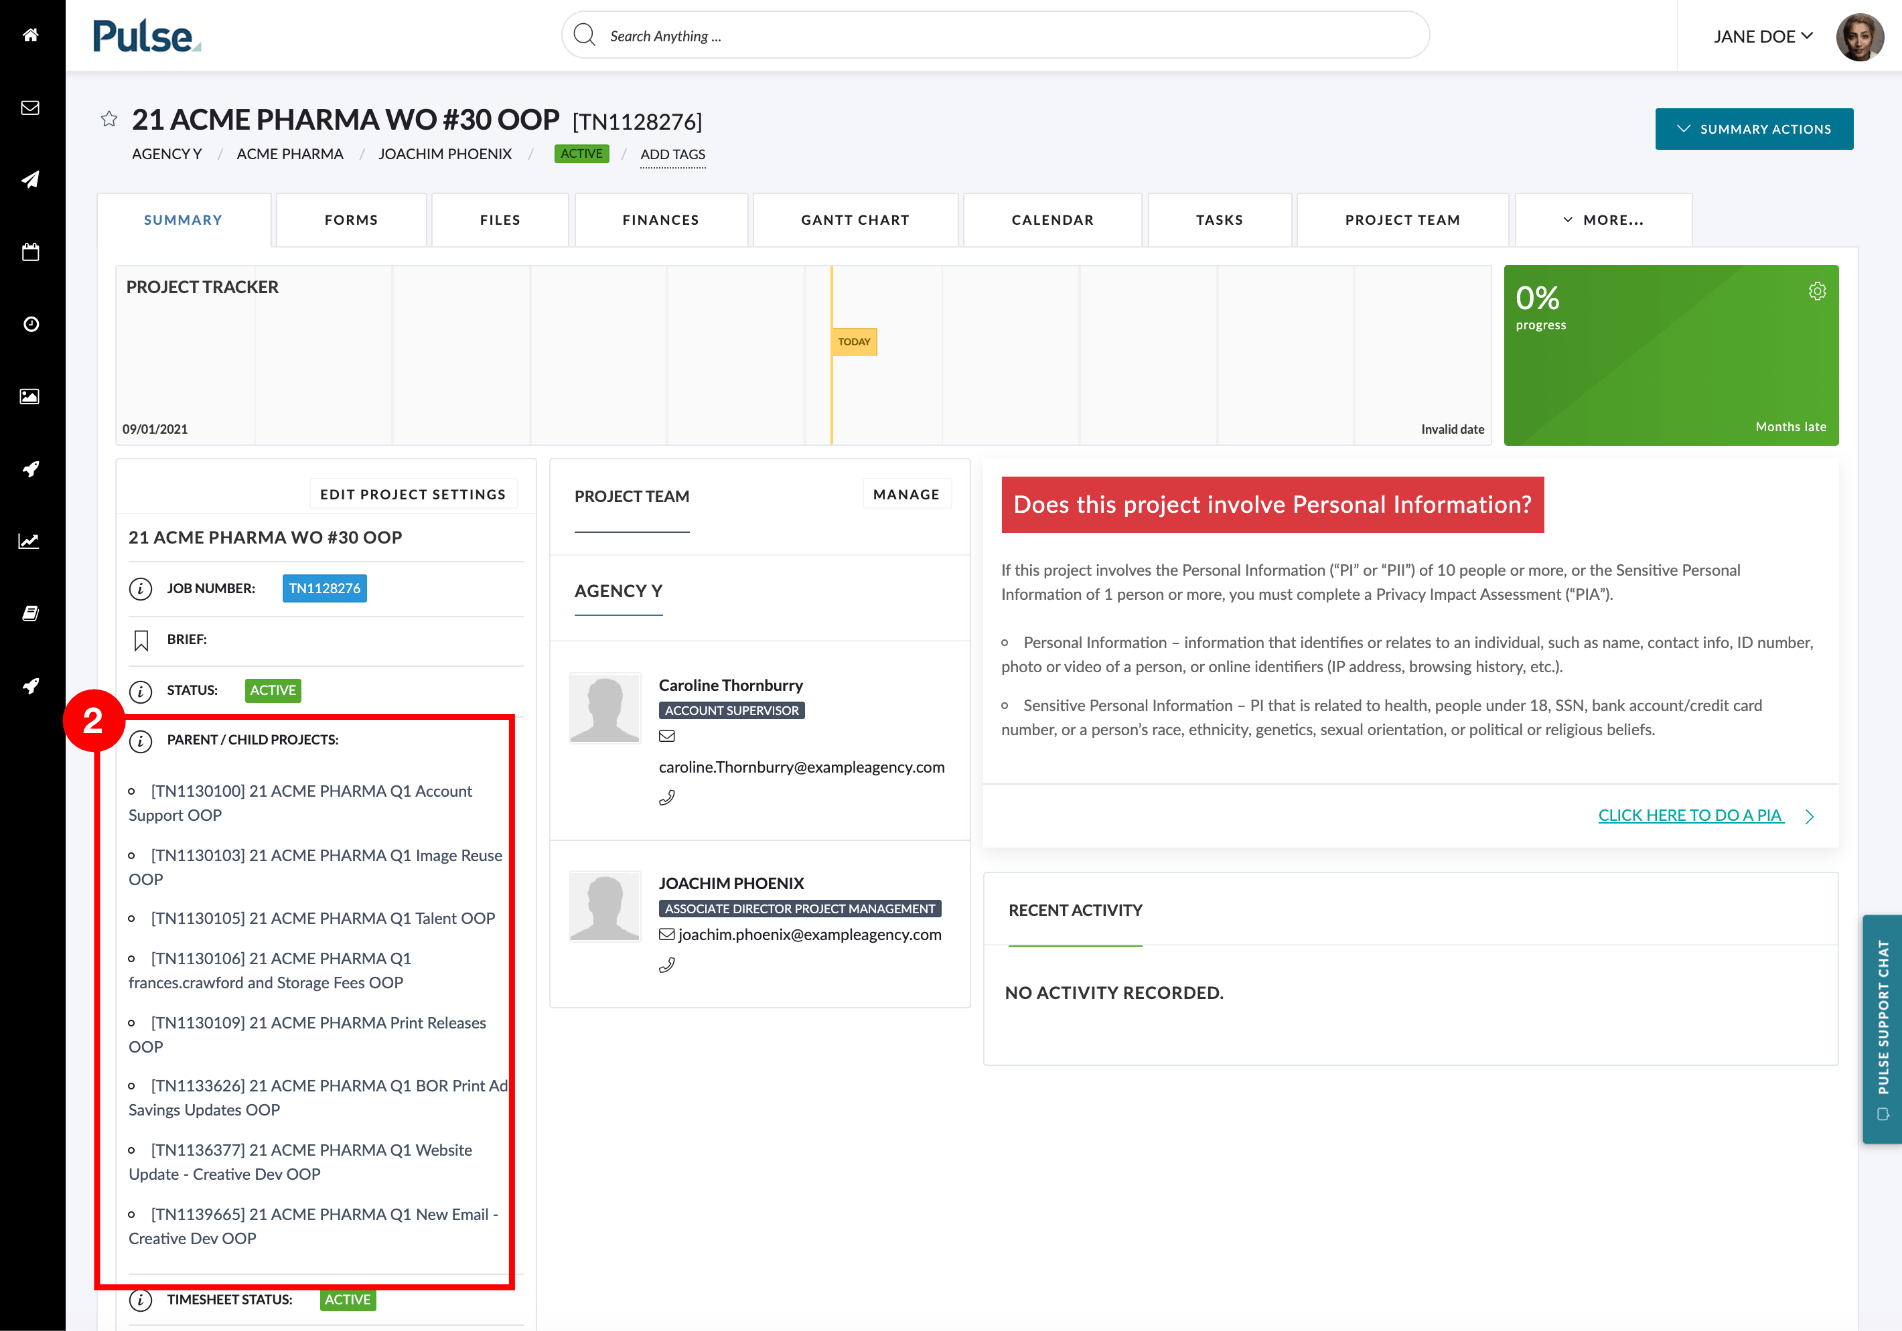Switch to the Gantt Chart tab
1902x1331 pixels.
tap(855, 220)
